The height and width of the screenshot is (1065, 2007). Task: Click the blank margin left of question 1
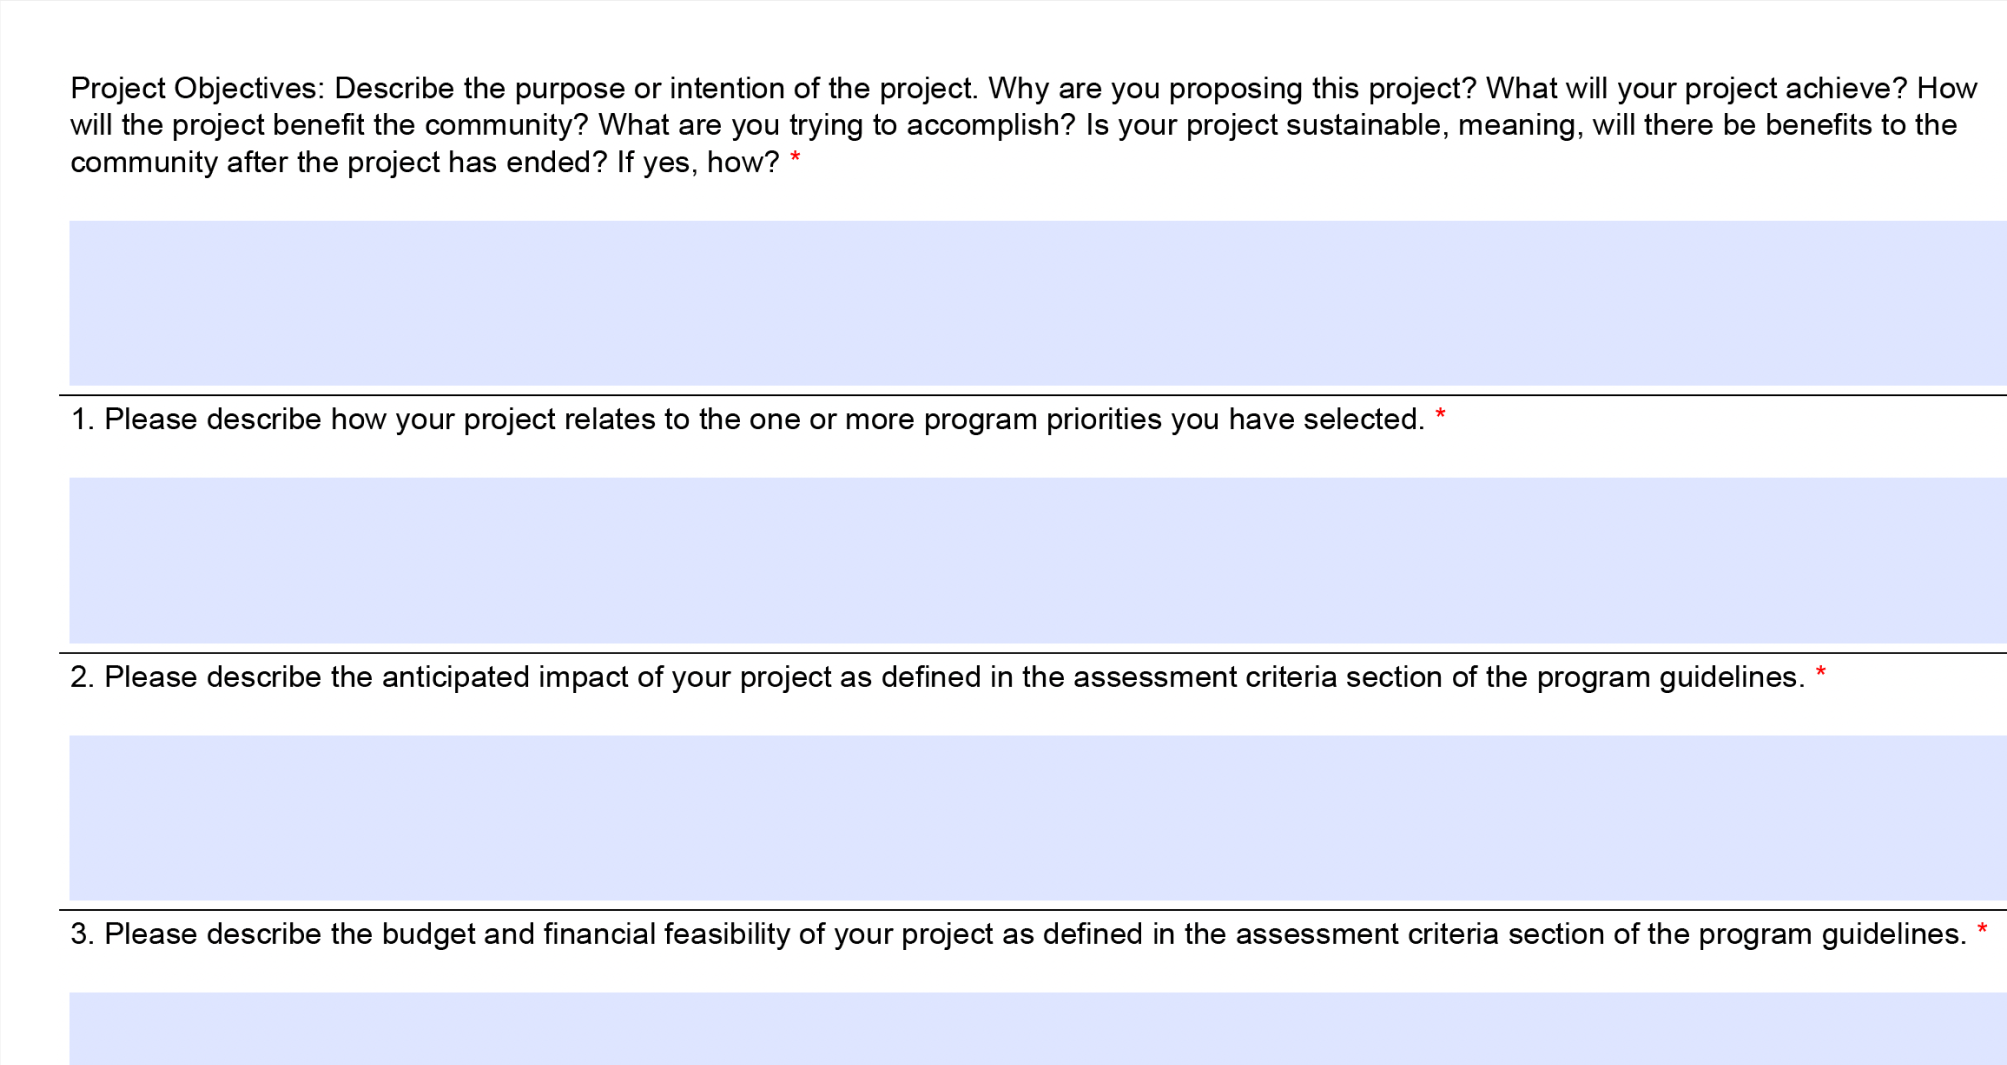click(x=35, y=419)
